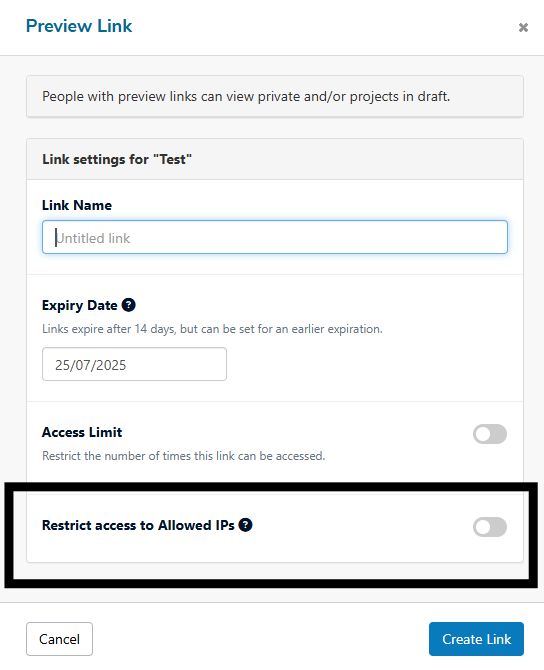Open the expiry date field 25/07/2025
Viewport: 544px width, 670px height.
tap(134, 364)
